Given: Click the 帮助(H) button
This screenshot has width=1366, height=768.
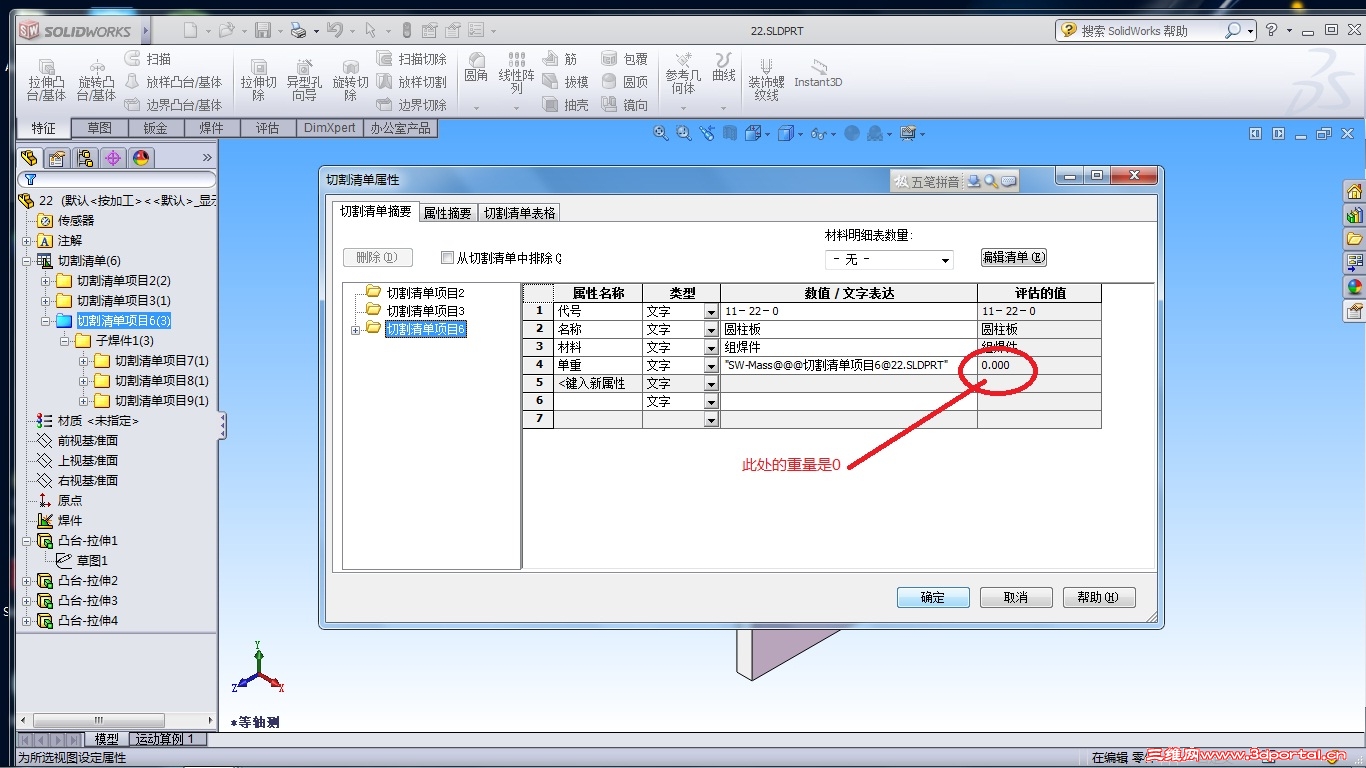Looking at the screenshot, I should (x=1099, y=597).
